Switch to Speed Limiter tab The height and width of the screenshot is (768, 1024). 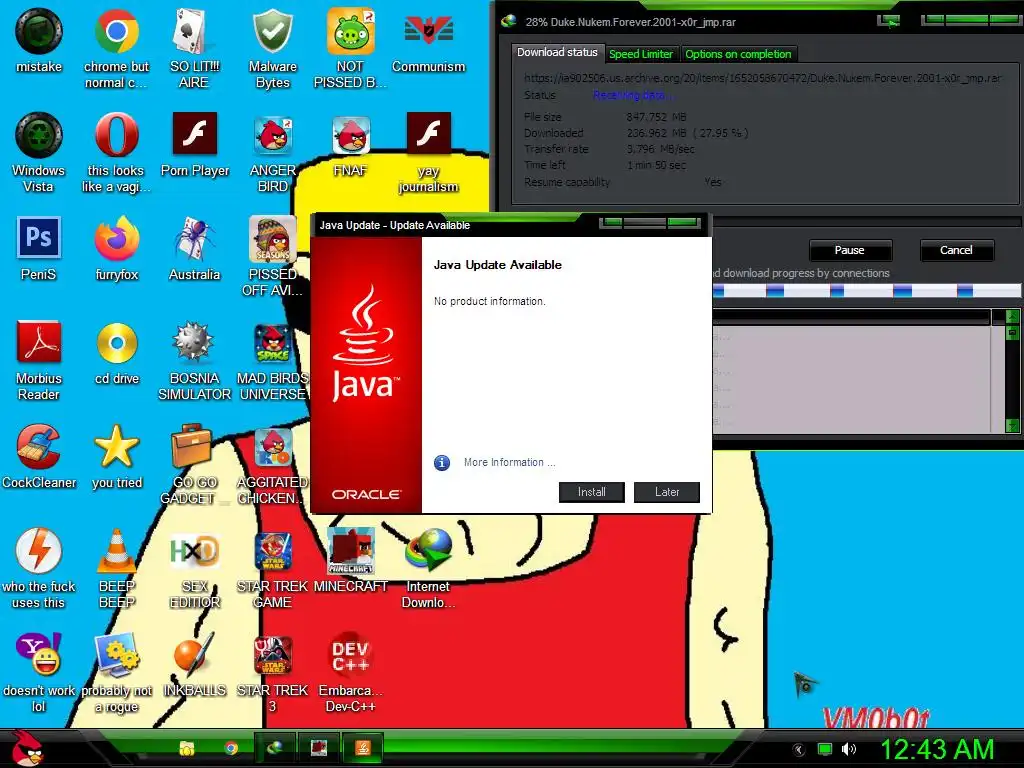pyautogui.click(x=641, y=54)
